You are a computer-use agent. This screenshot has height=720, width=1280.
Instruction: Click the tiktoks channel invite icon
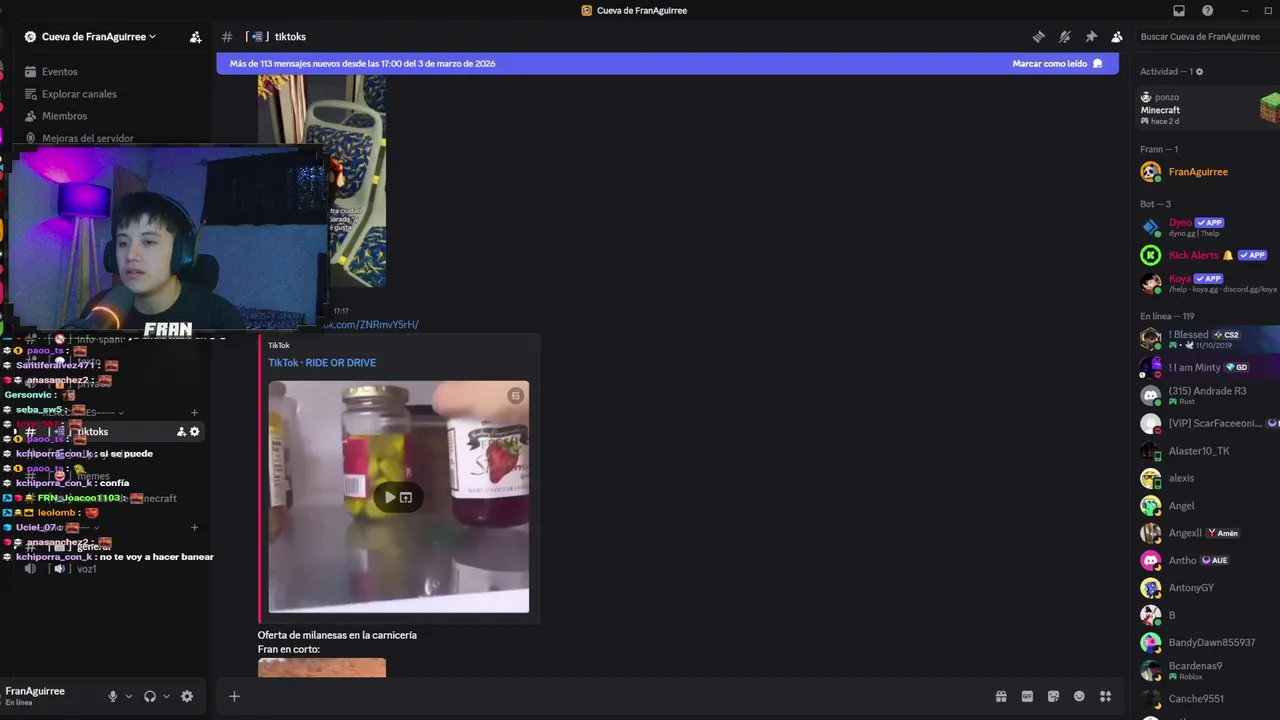(x=181, y=432)
